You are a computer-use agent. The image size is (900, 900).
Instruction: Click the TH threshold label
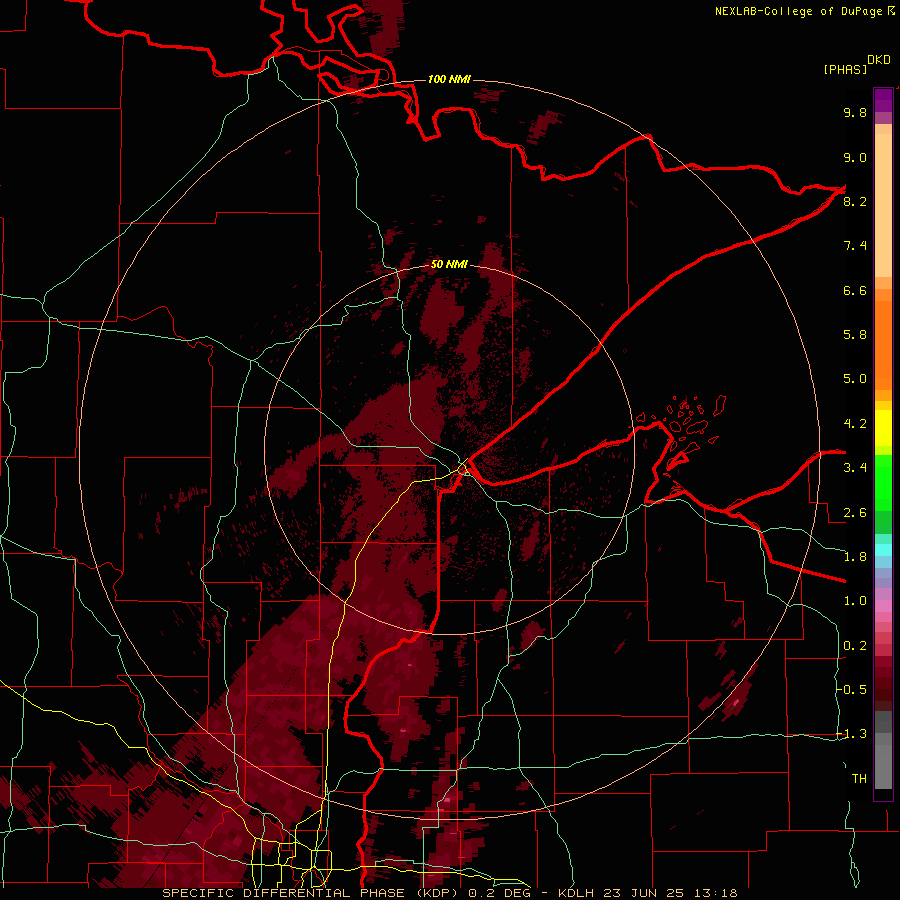(x=859, y=779)
